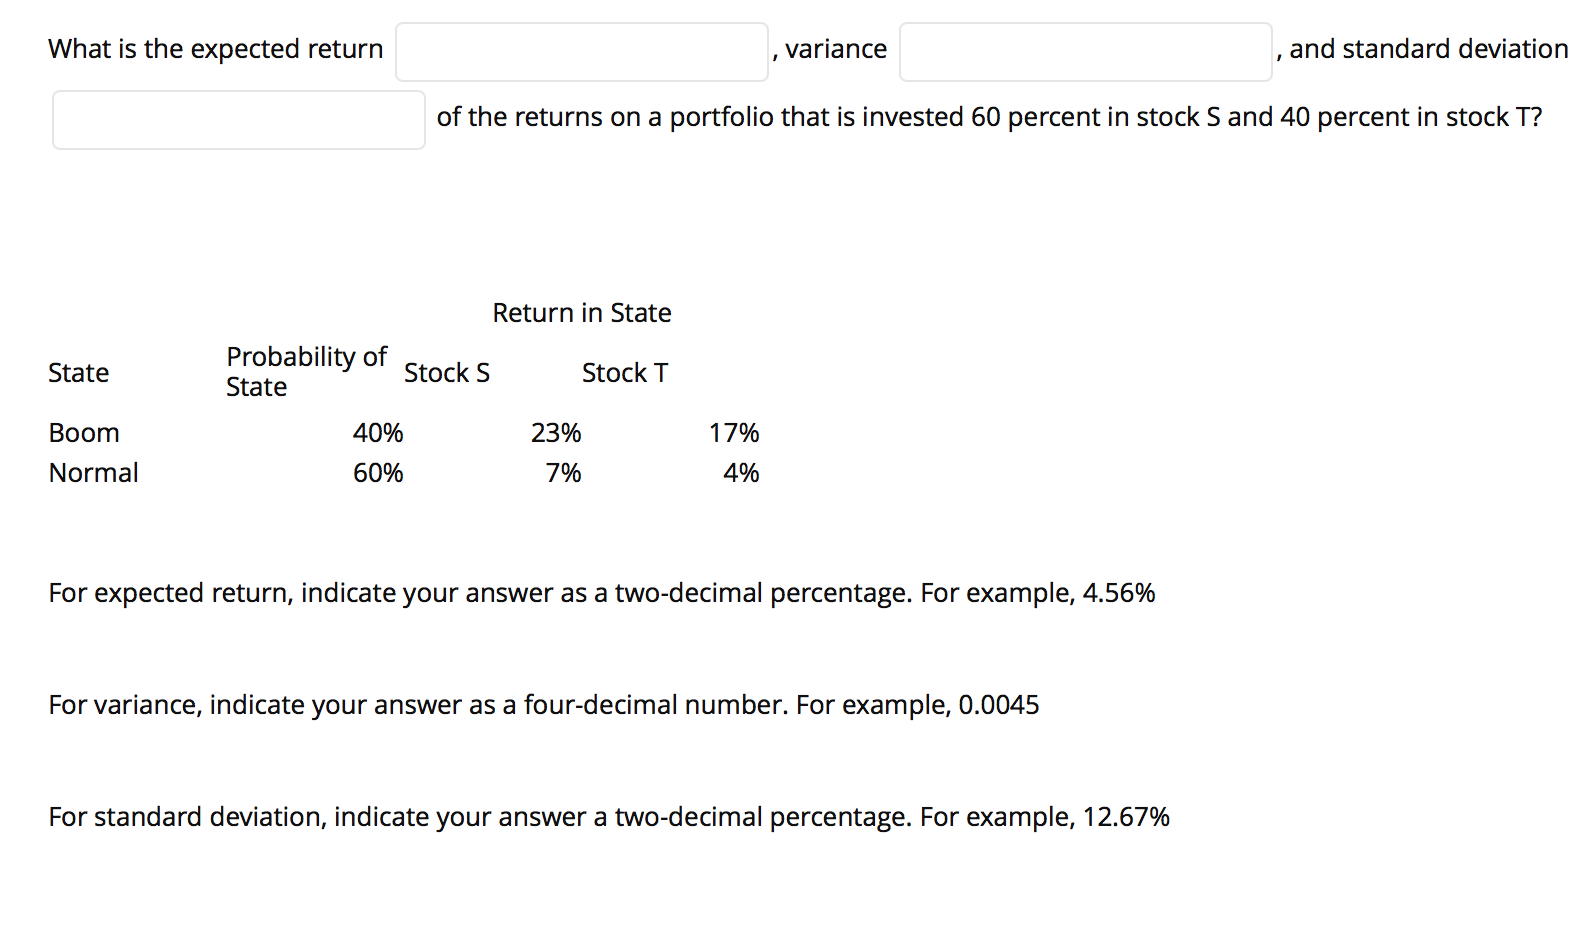Click the 'Boom' row label
1594x942 pixels.
(x=84, y=432)
